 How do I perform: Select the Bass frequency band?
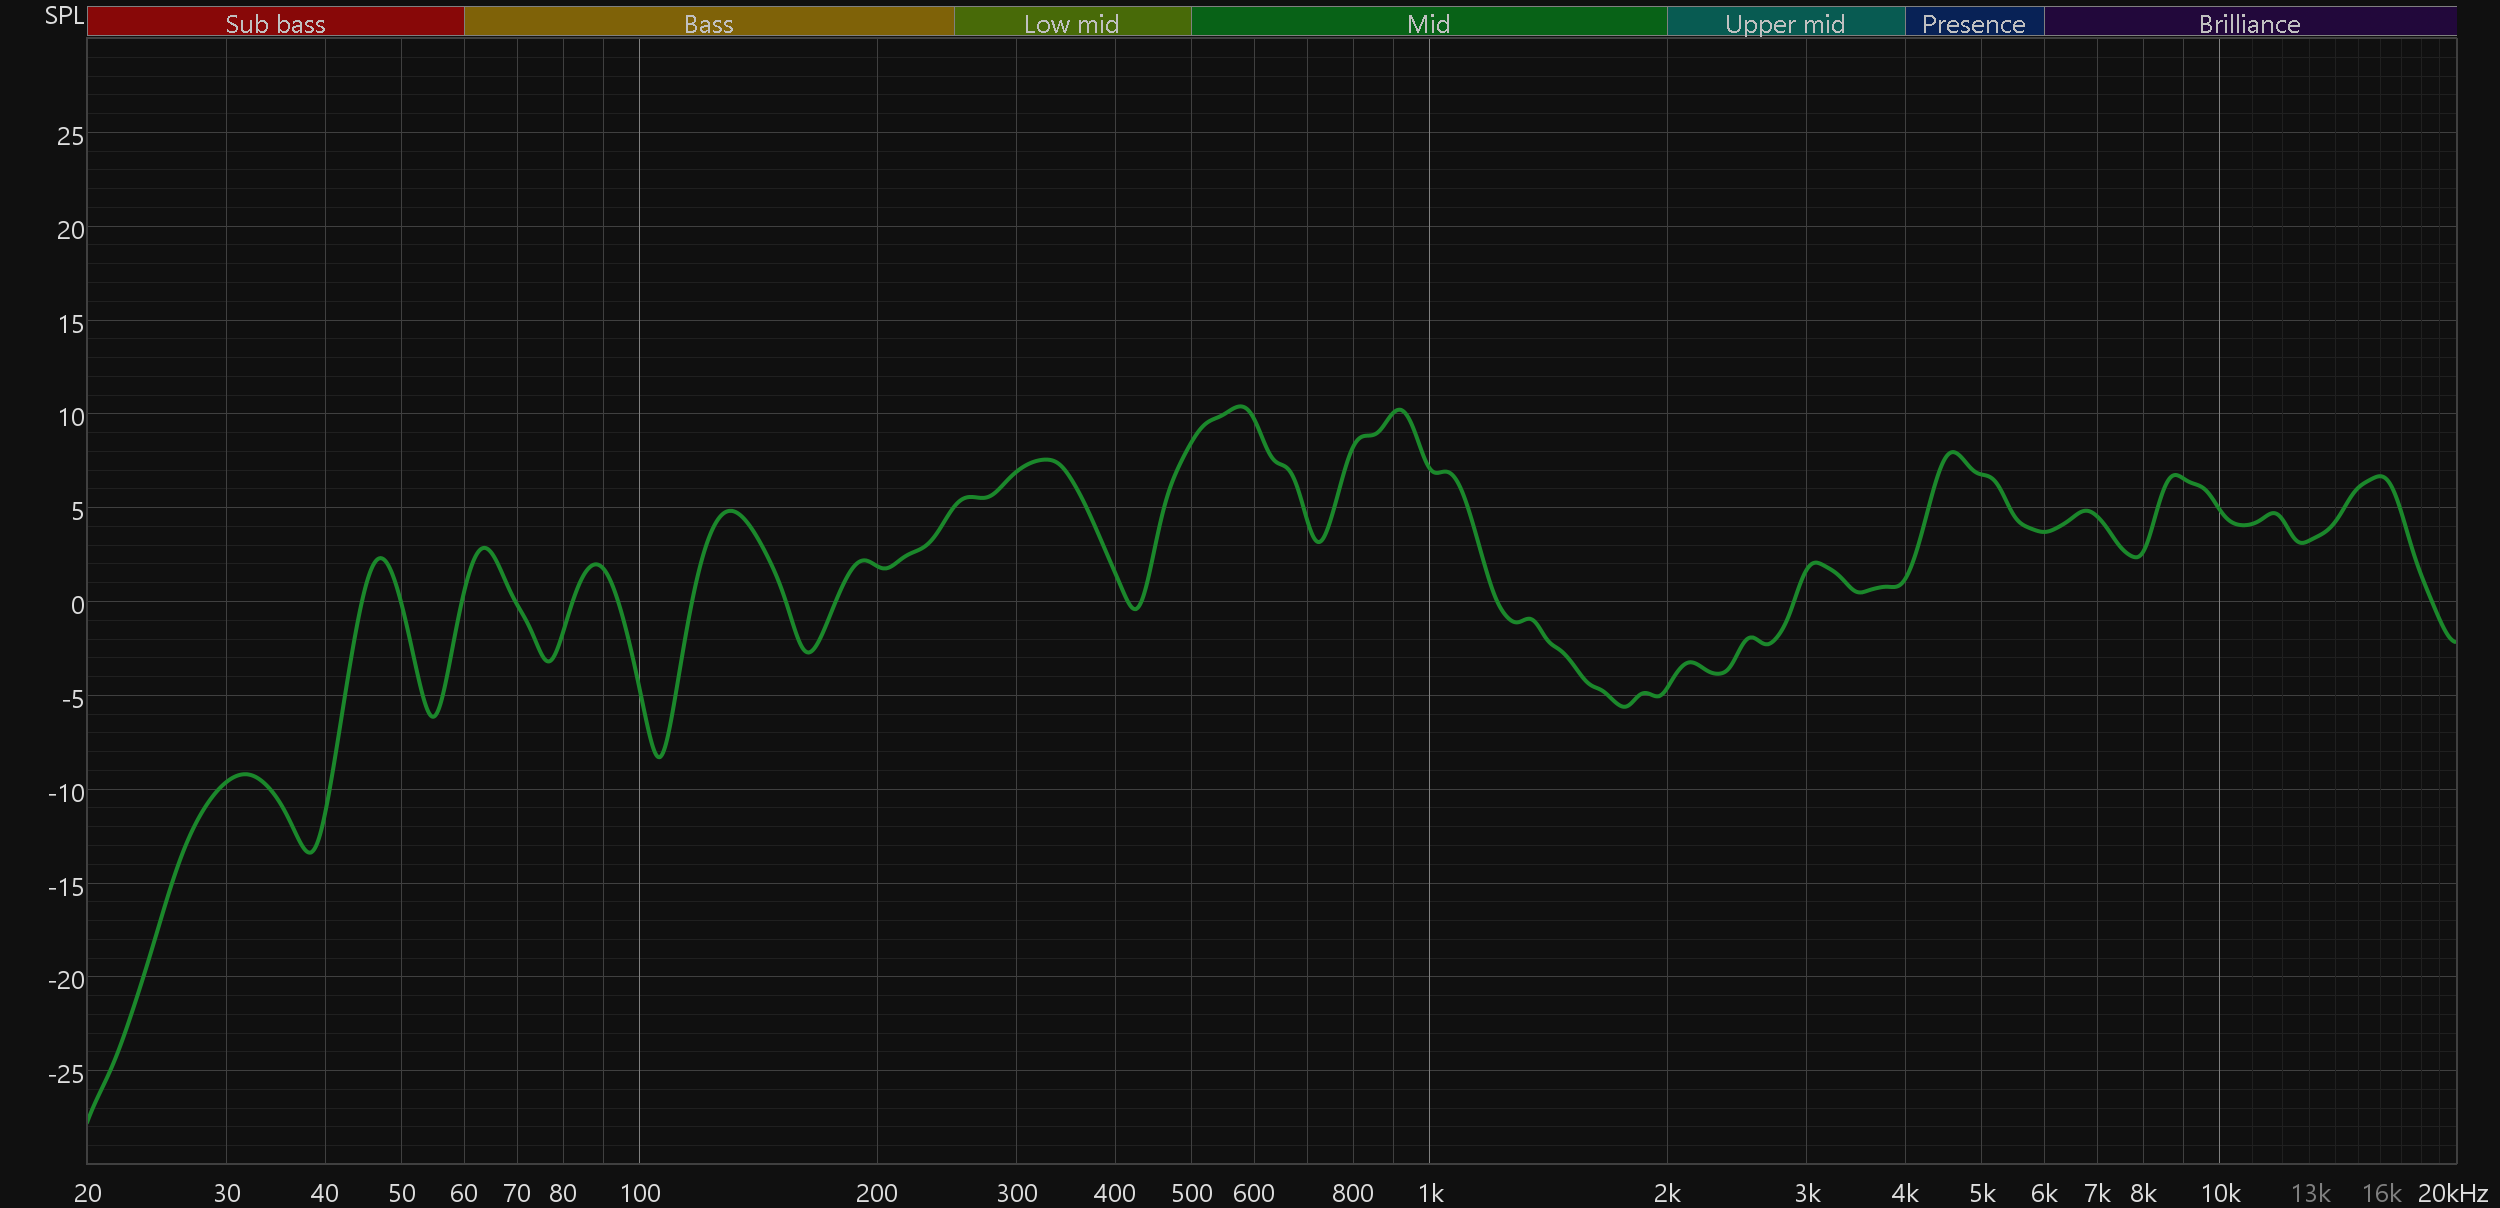point(709,22)
